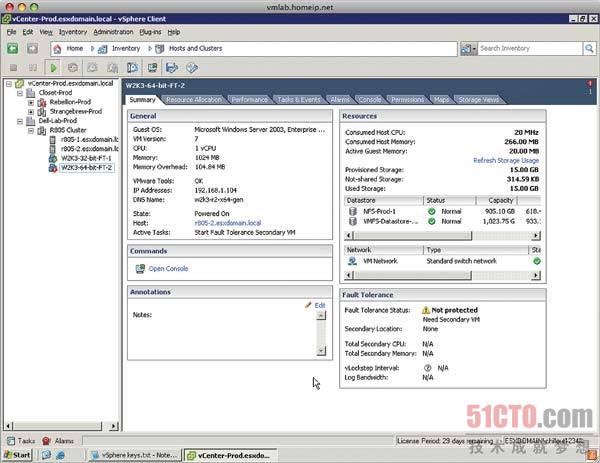Viewport: 600px width, 463px height.
Task: Click the Windows Start button
Action: click(x=17, y=455)
